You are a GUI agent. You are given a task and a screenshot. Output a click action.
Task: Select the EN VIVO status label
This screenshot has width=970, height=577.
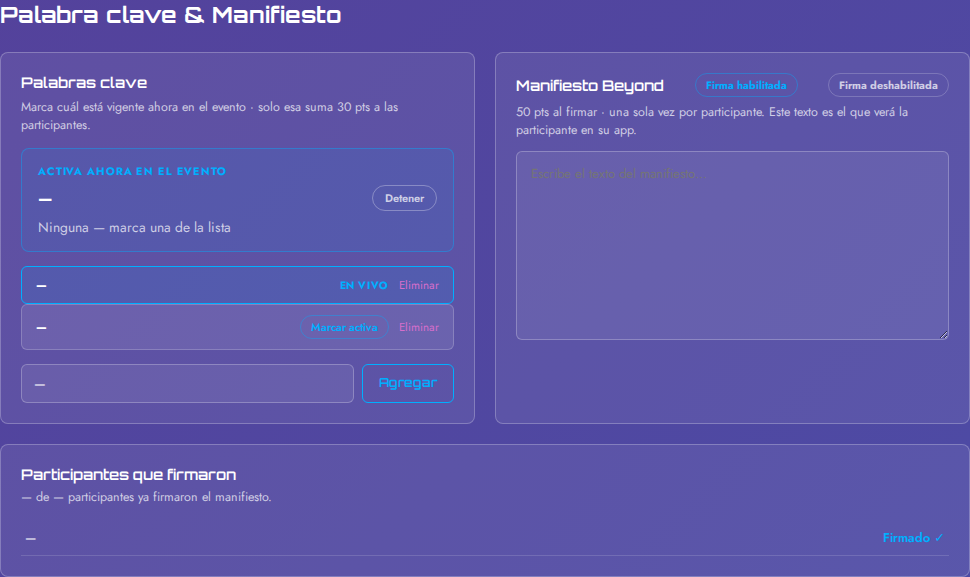coord(363,285)
